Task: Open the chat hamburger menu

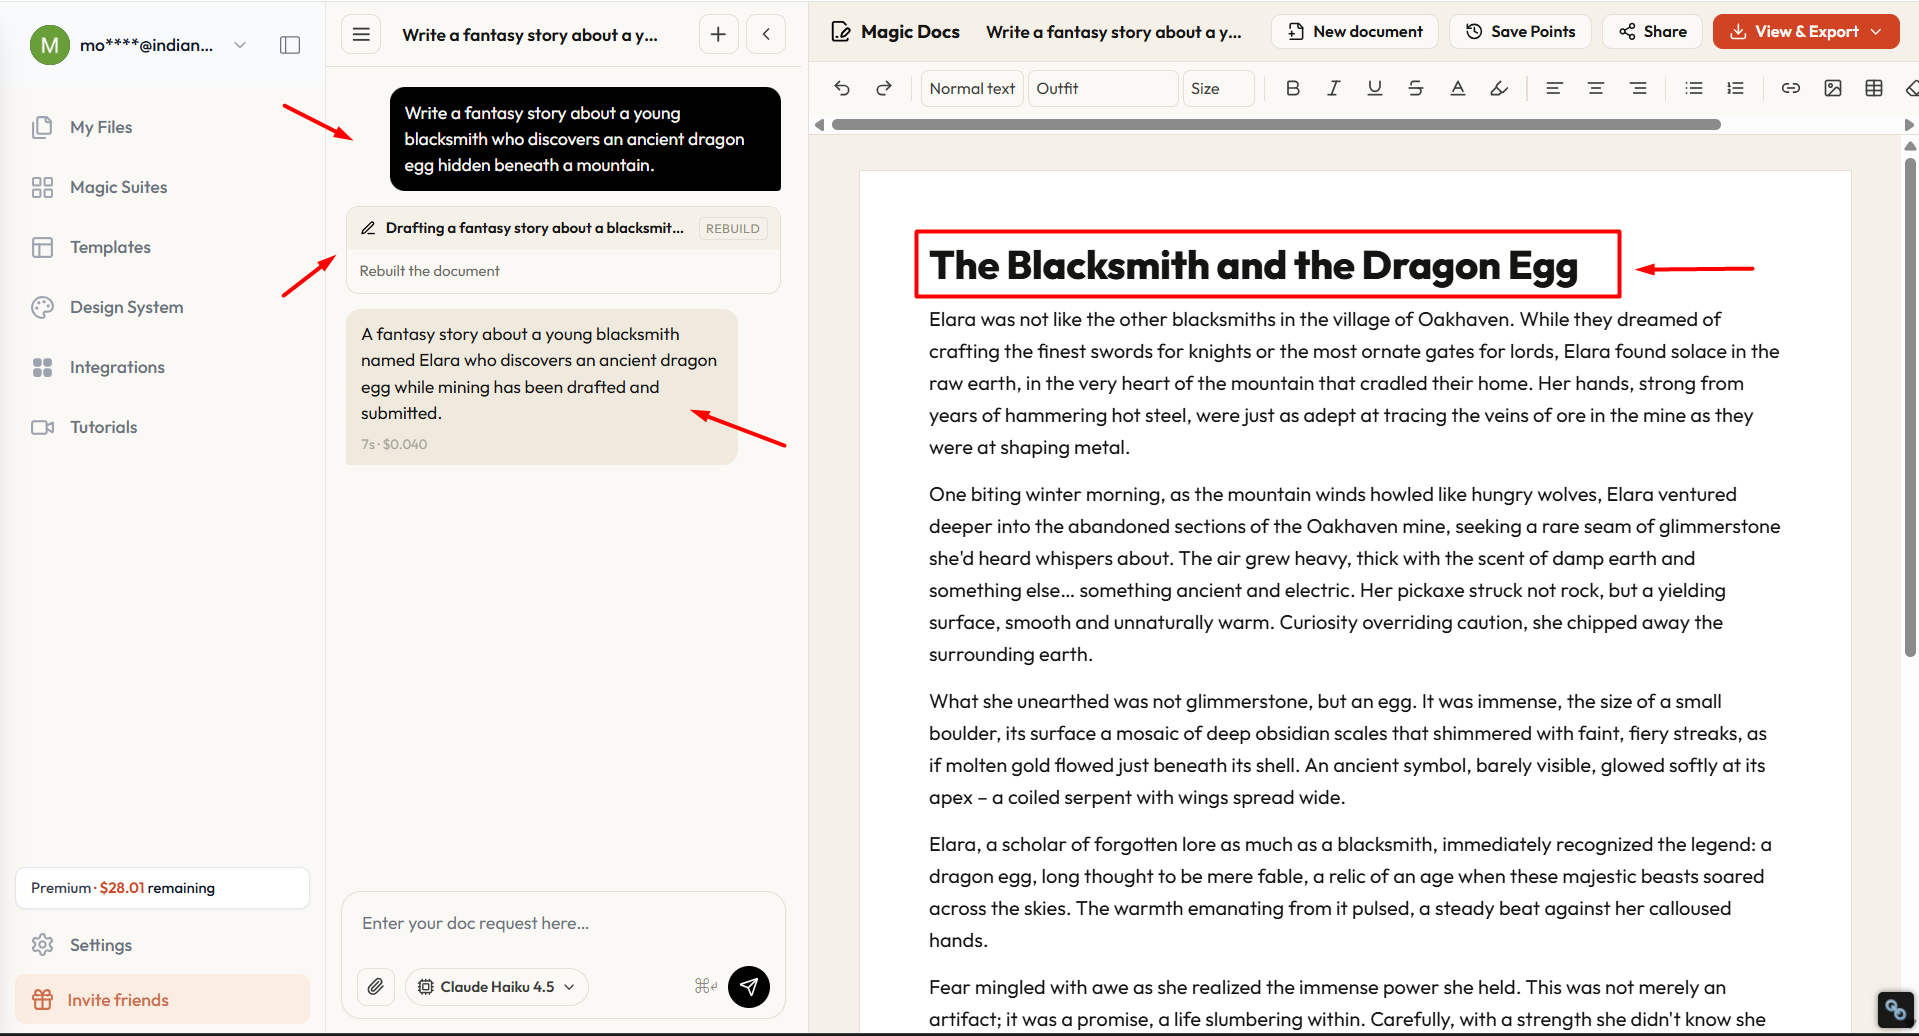Action: (361, 34)
